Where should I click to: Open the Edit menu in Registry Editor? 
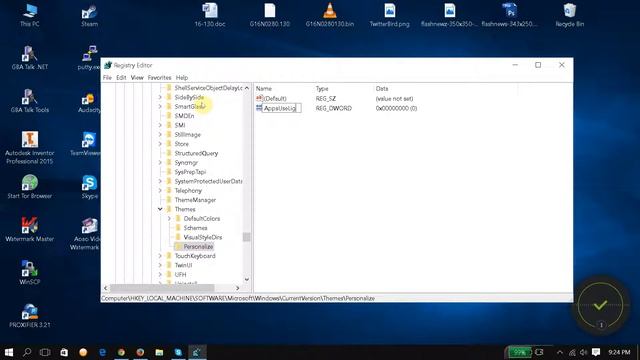tap(121, 78)
